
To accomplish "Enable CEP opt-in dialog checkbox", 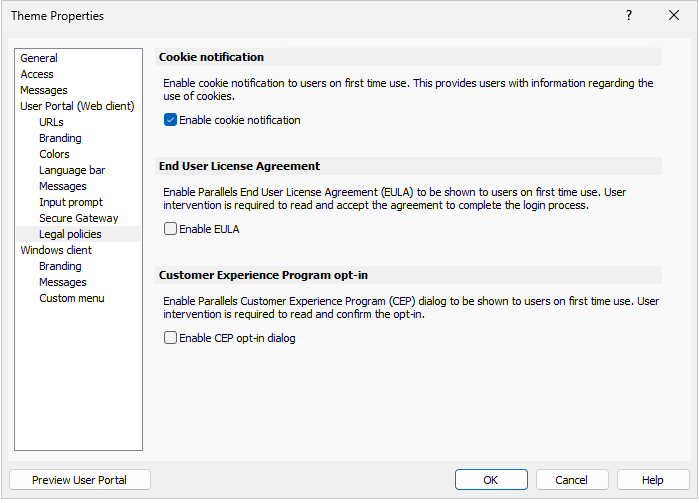I will pyautogui.click(x=170, y=338).
